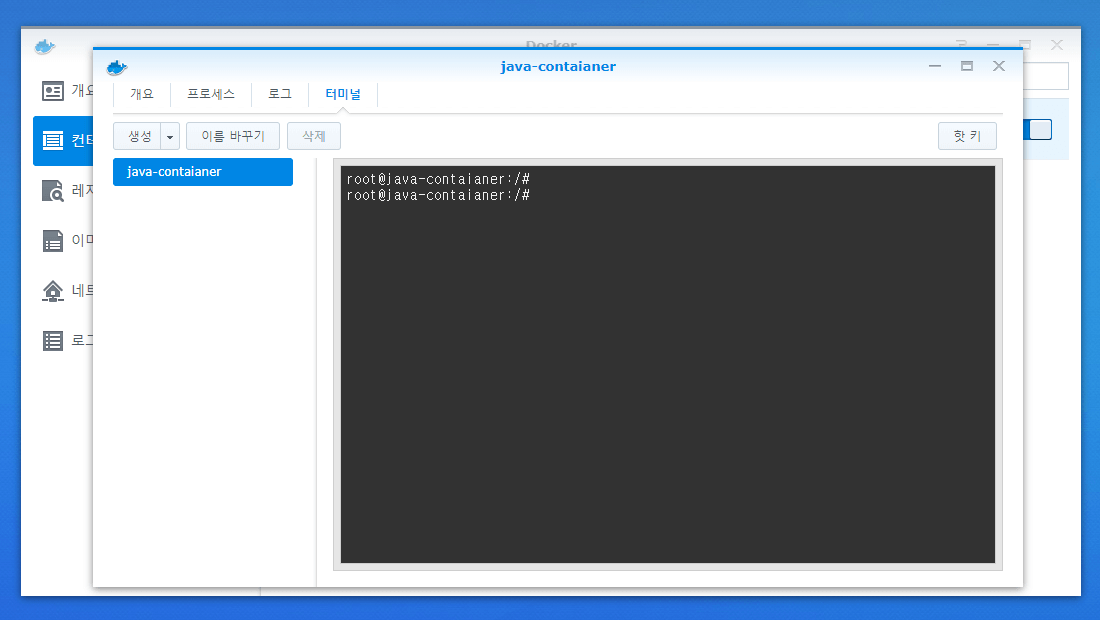Image resolution: width=1100 pixels, height=620 pixels.
Task: Open the overview icon in Docker sidebar
Action: 53,91
